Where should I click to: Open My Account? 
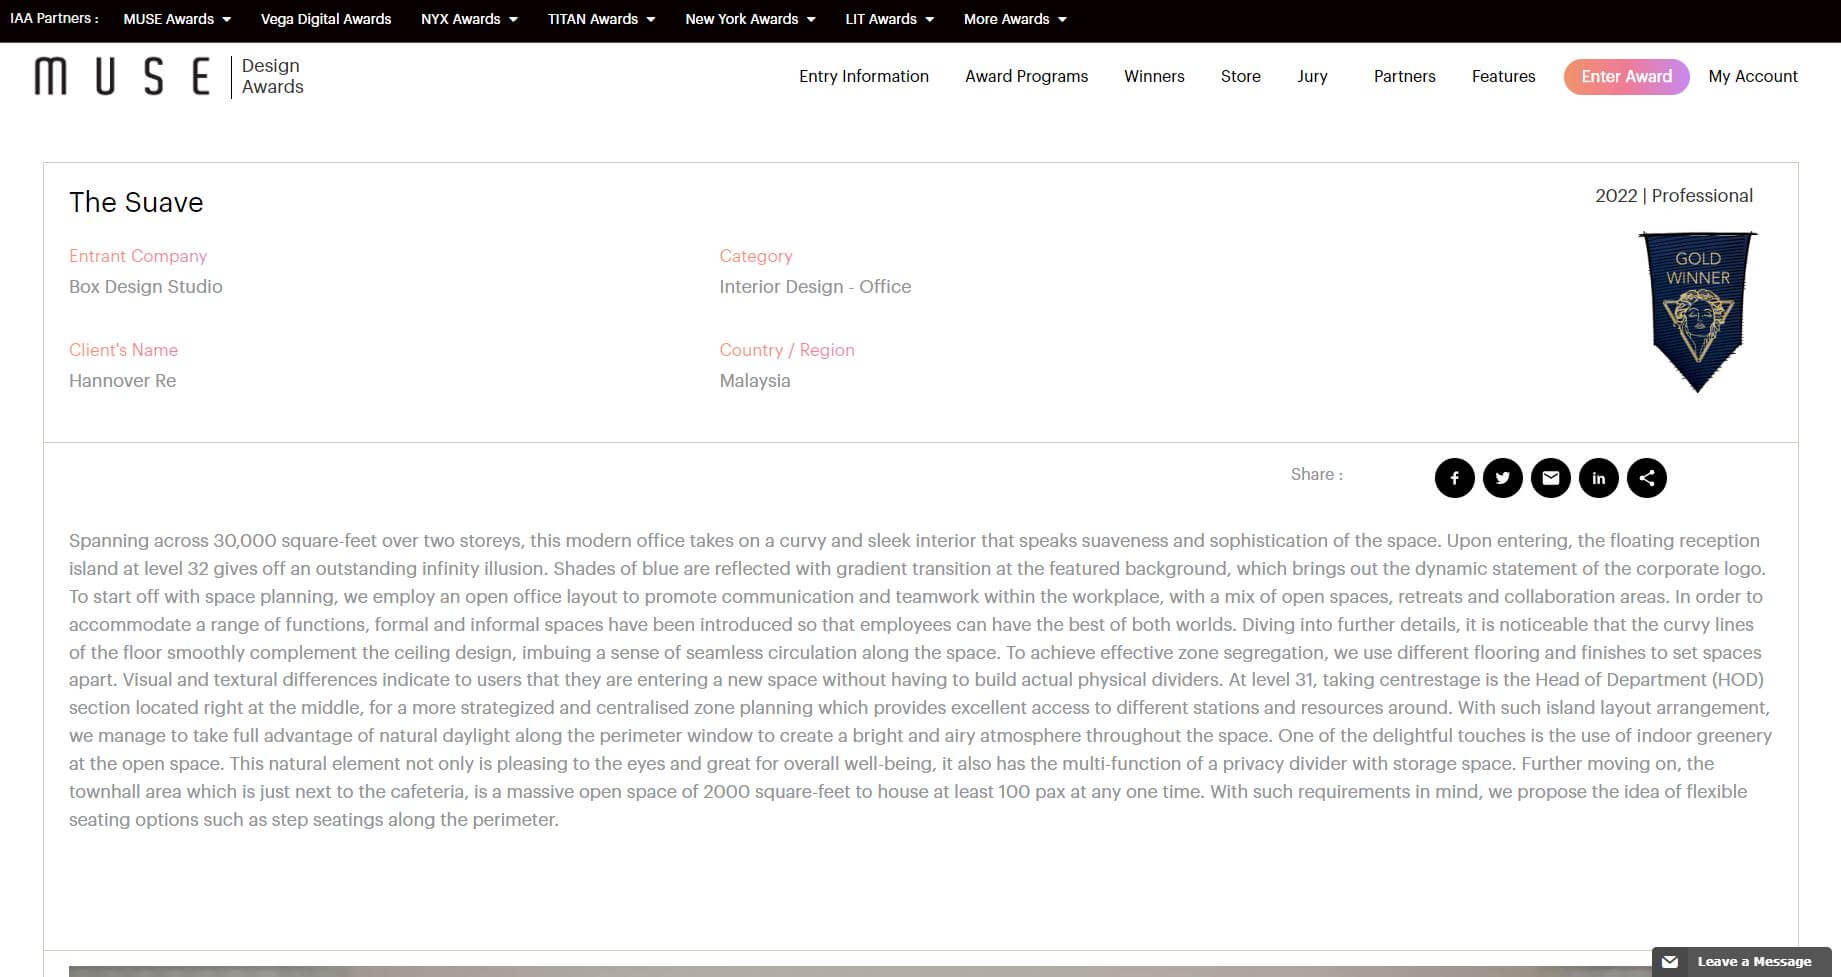tap(1752, 76)
